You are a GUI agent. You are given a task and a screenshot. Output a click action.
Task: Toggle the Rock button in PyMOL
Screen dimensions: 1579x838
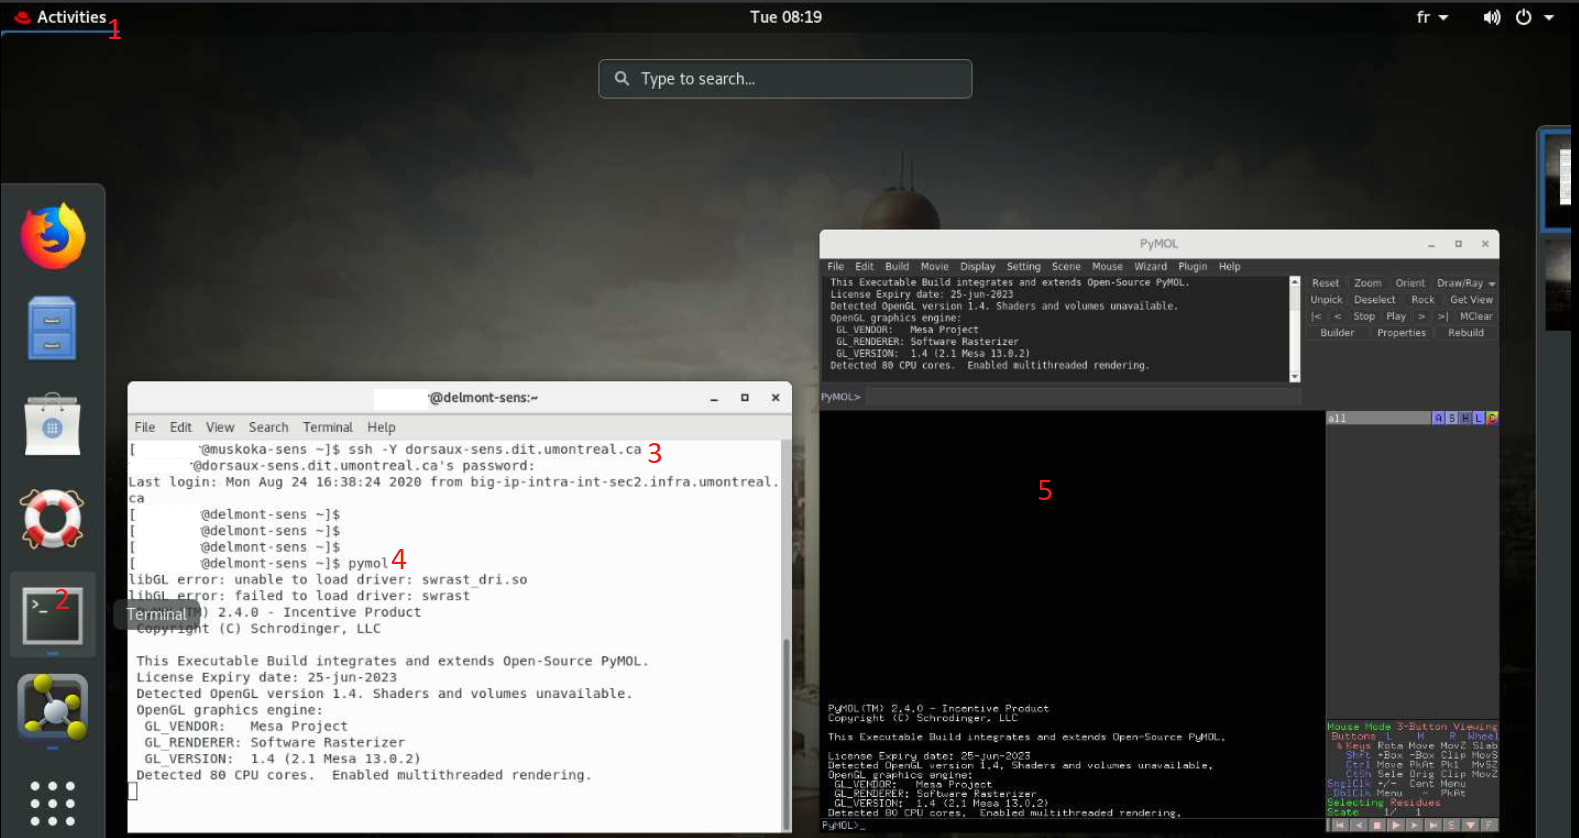(x=1422, y=300)
